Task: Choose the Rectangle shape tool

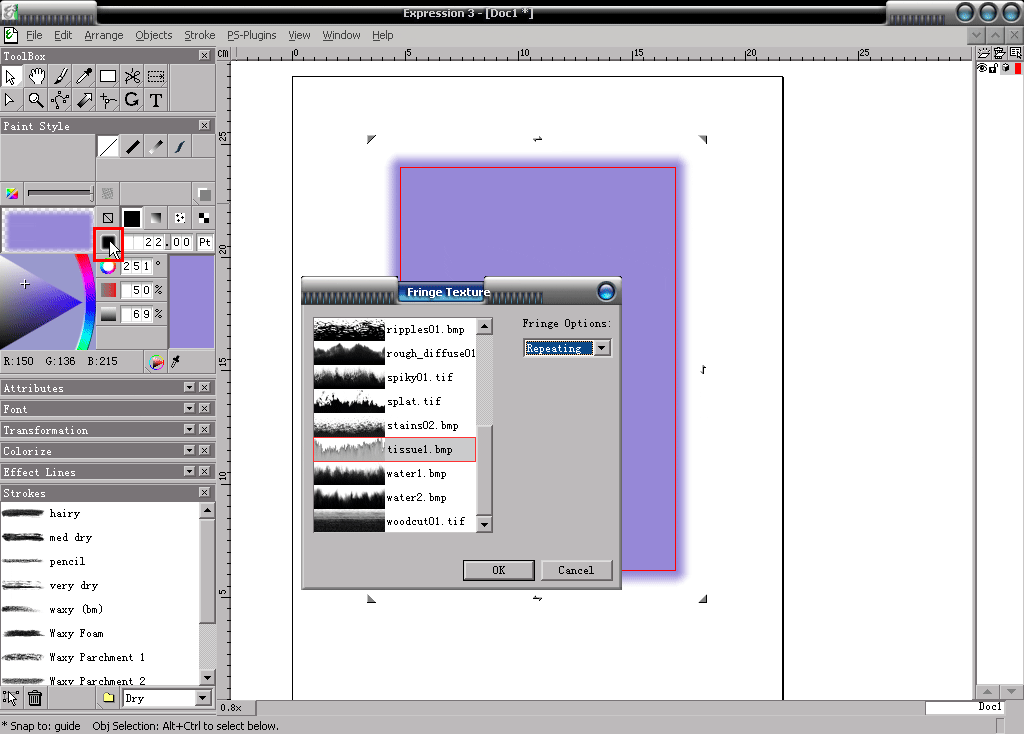Action: tap(108, 77)
